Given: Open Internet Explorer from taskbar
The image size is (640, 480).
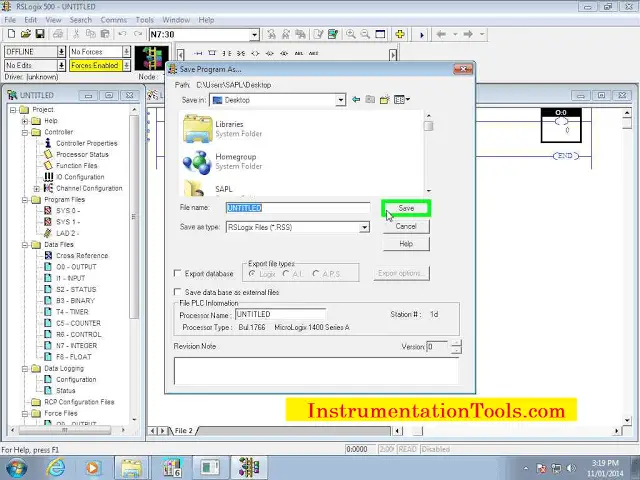Looking at the screenshot, I should (56, 467).
